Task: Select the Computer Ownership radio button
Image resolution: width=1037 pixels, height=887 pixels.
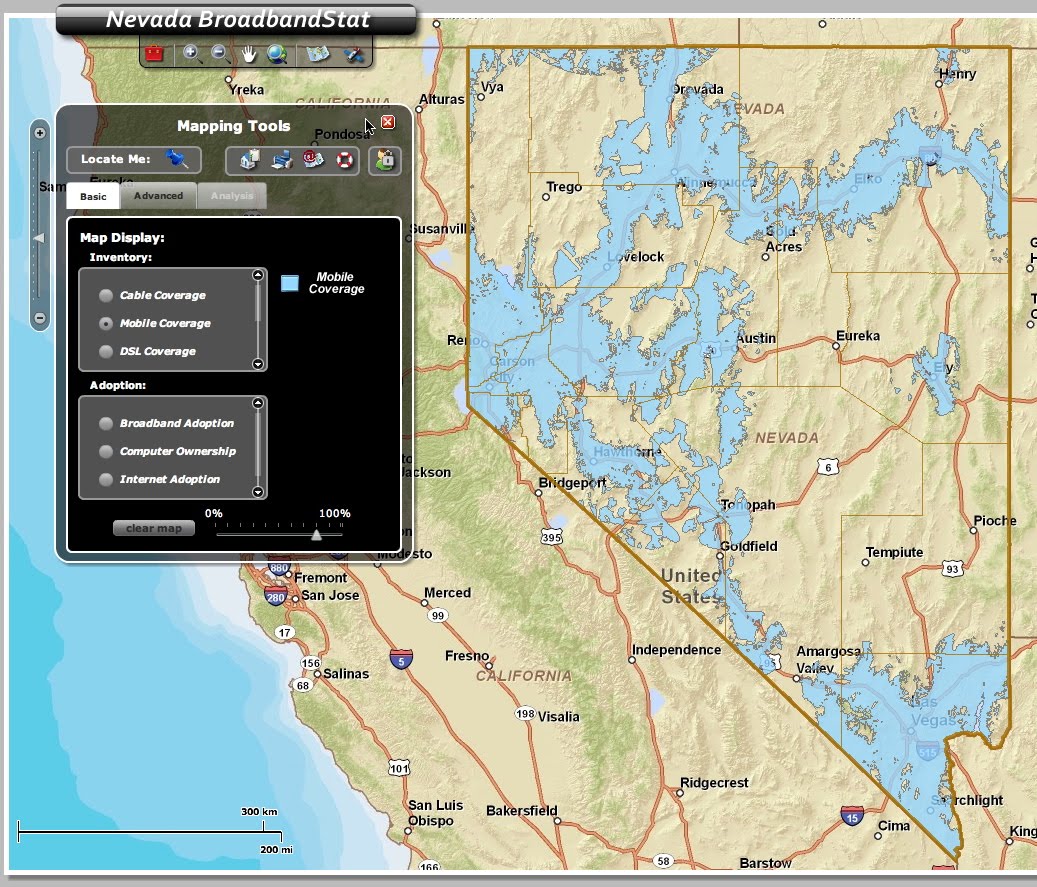Action: point(106,451)
